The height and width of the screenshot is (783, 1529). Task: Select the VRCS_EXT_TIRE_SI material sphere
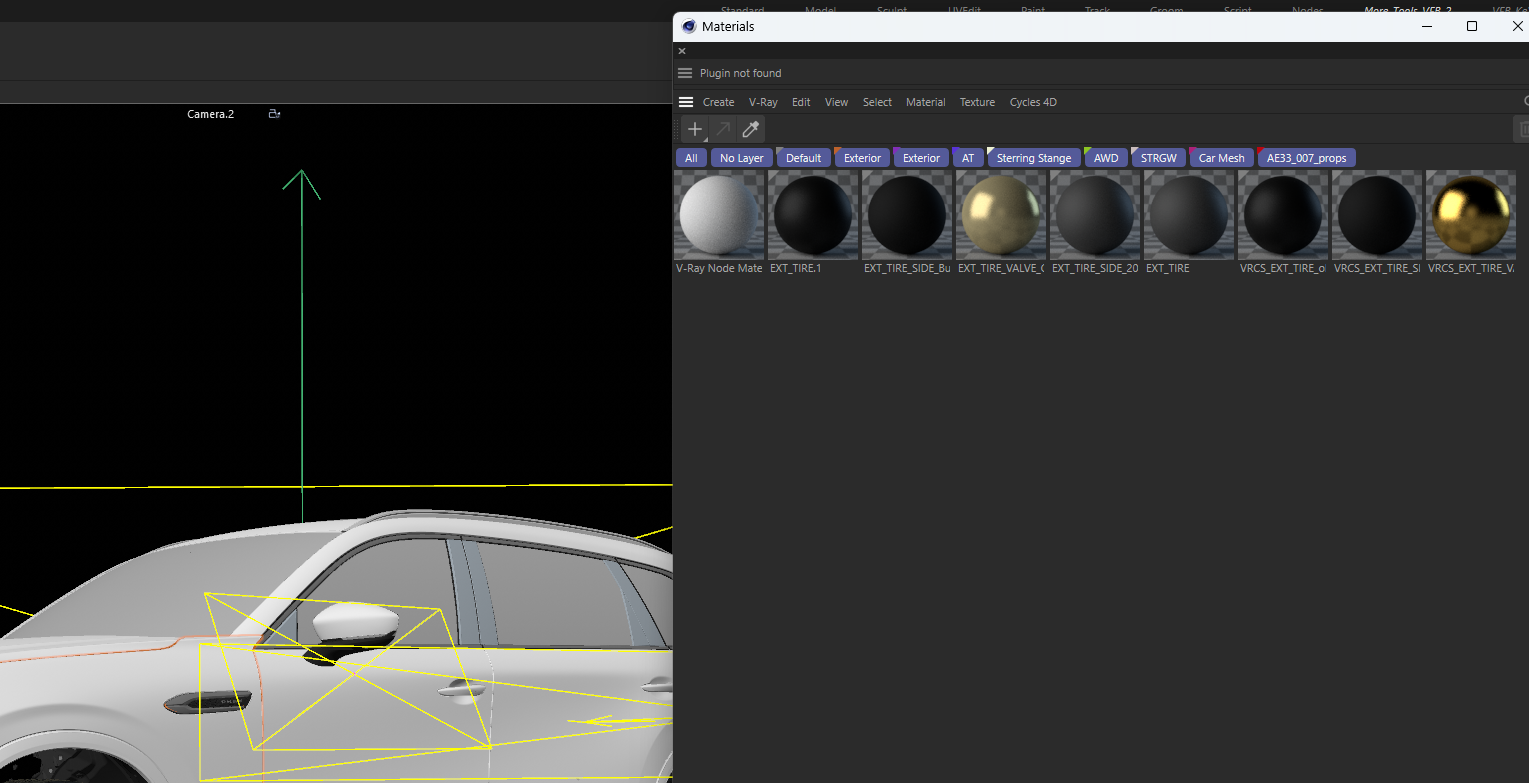(1378, 215)
